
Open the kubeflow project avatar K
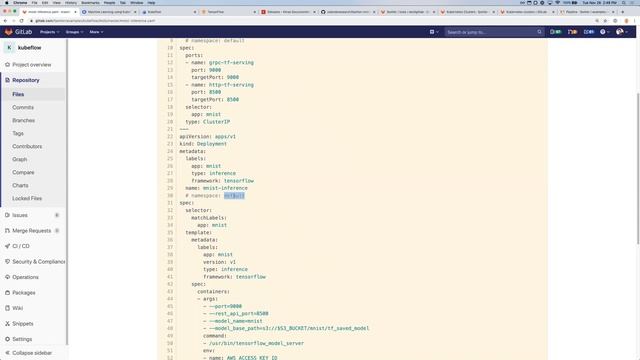pos(9,48)
